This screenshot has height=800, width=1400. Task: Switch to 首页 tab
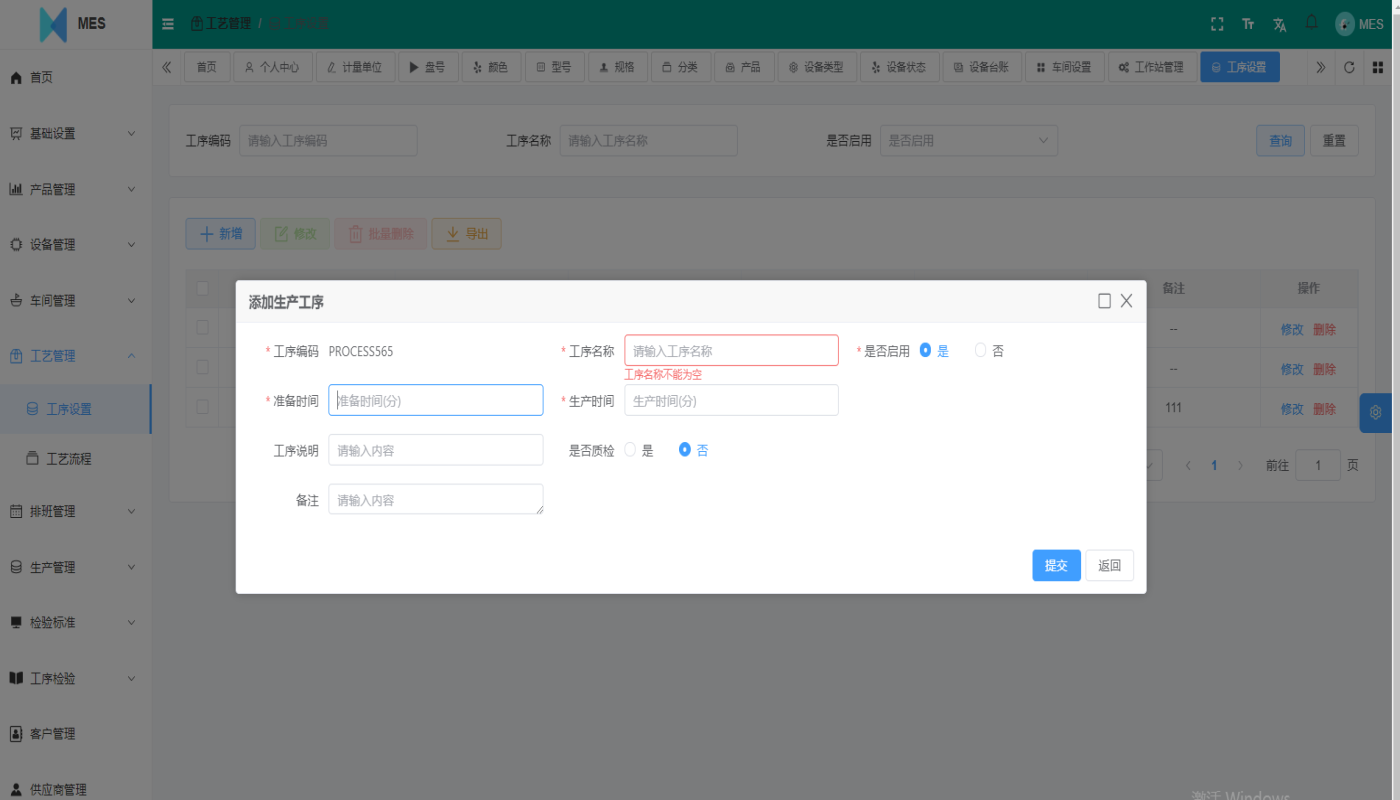pos(206,67)
